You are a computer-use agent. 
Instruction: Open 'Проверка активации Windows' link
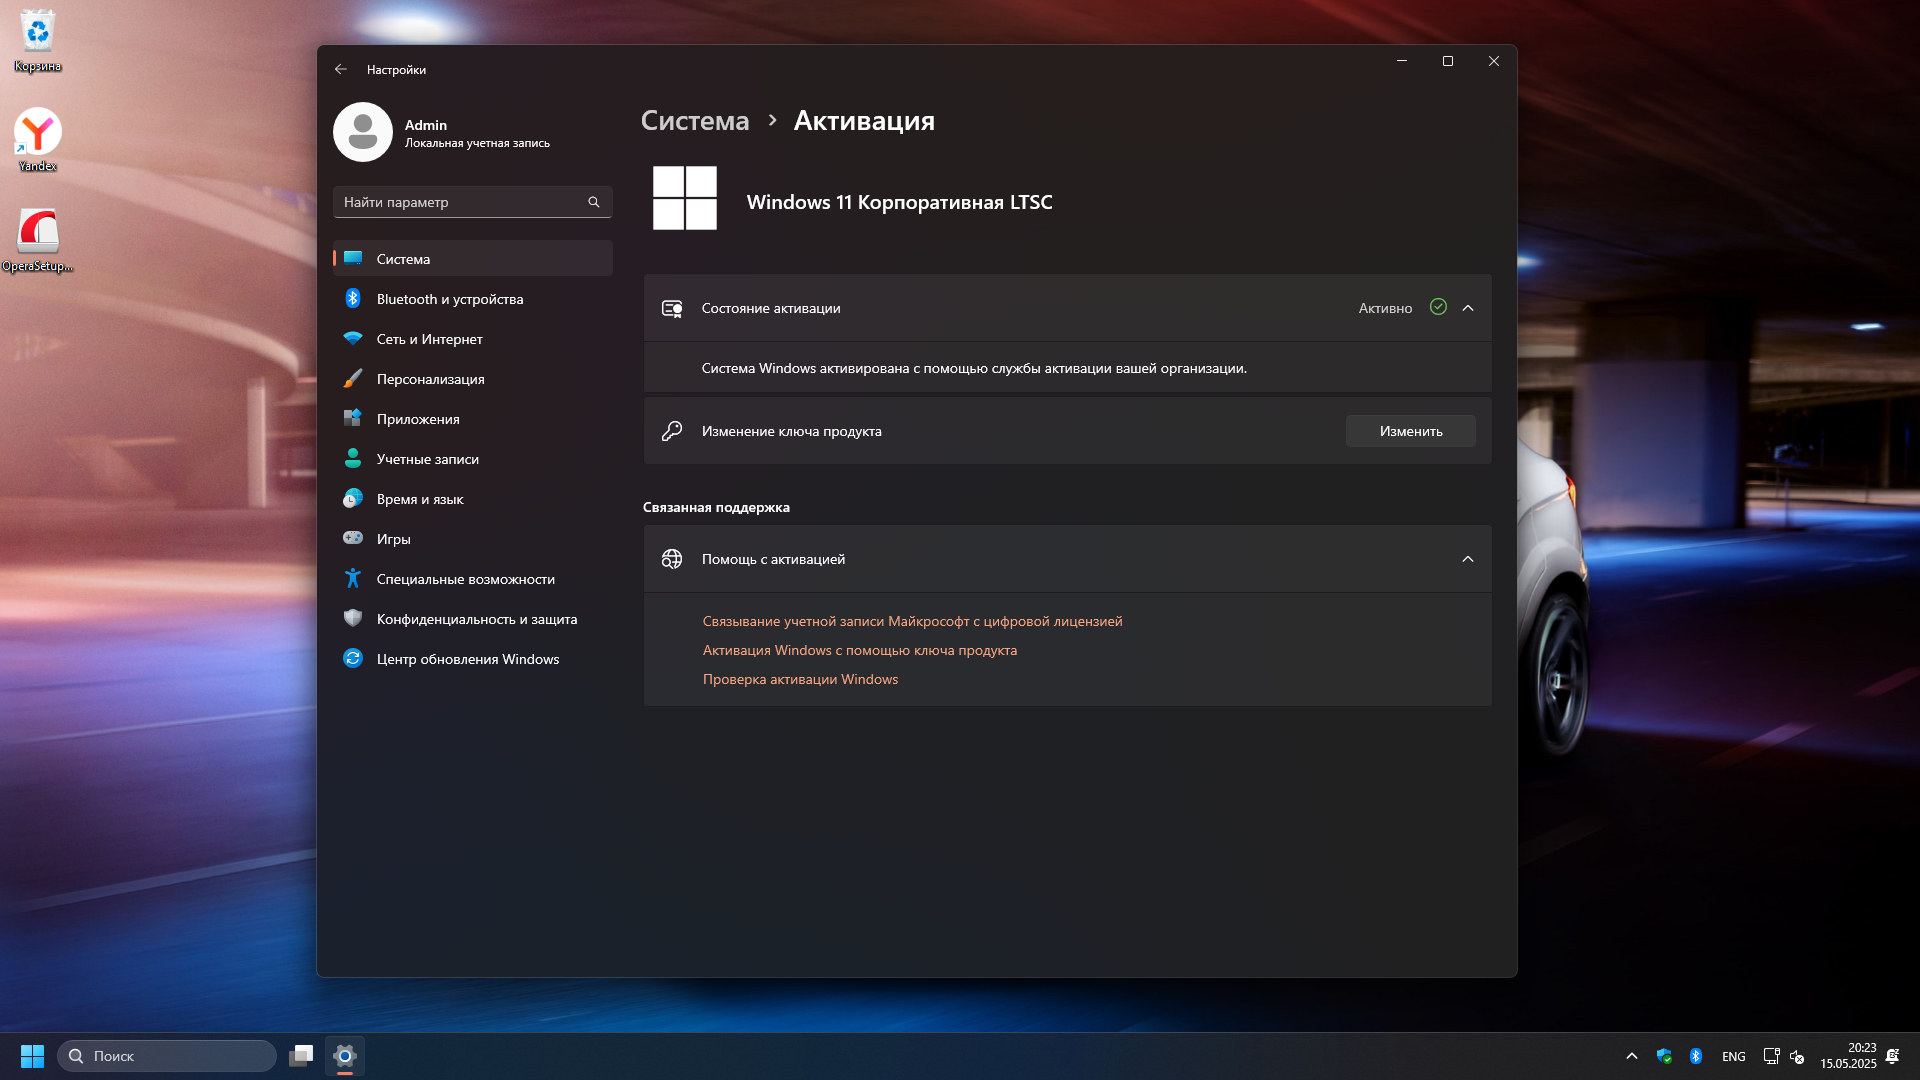[x=800, y=679]
